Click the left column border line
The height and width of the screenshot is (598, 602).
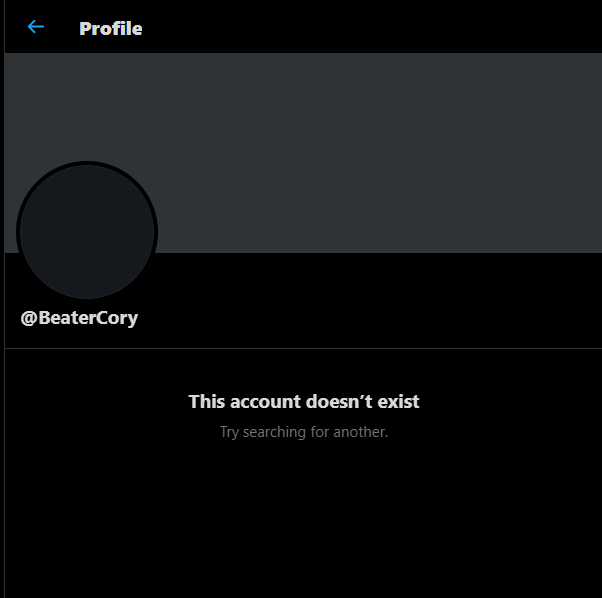pyautogui.click(x=4, y=299)
